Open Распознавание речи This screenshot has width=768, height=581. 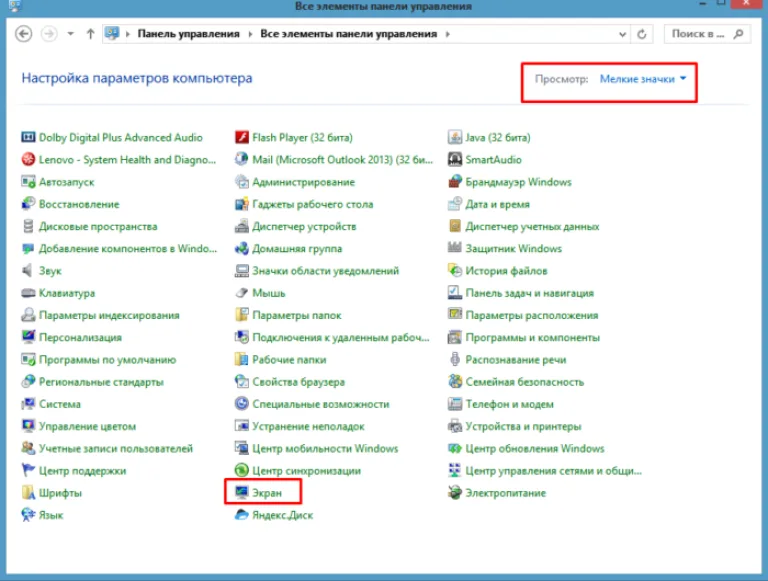pyautogui.click(x=515, y=360)
